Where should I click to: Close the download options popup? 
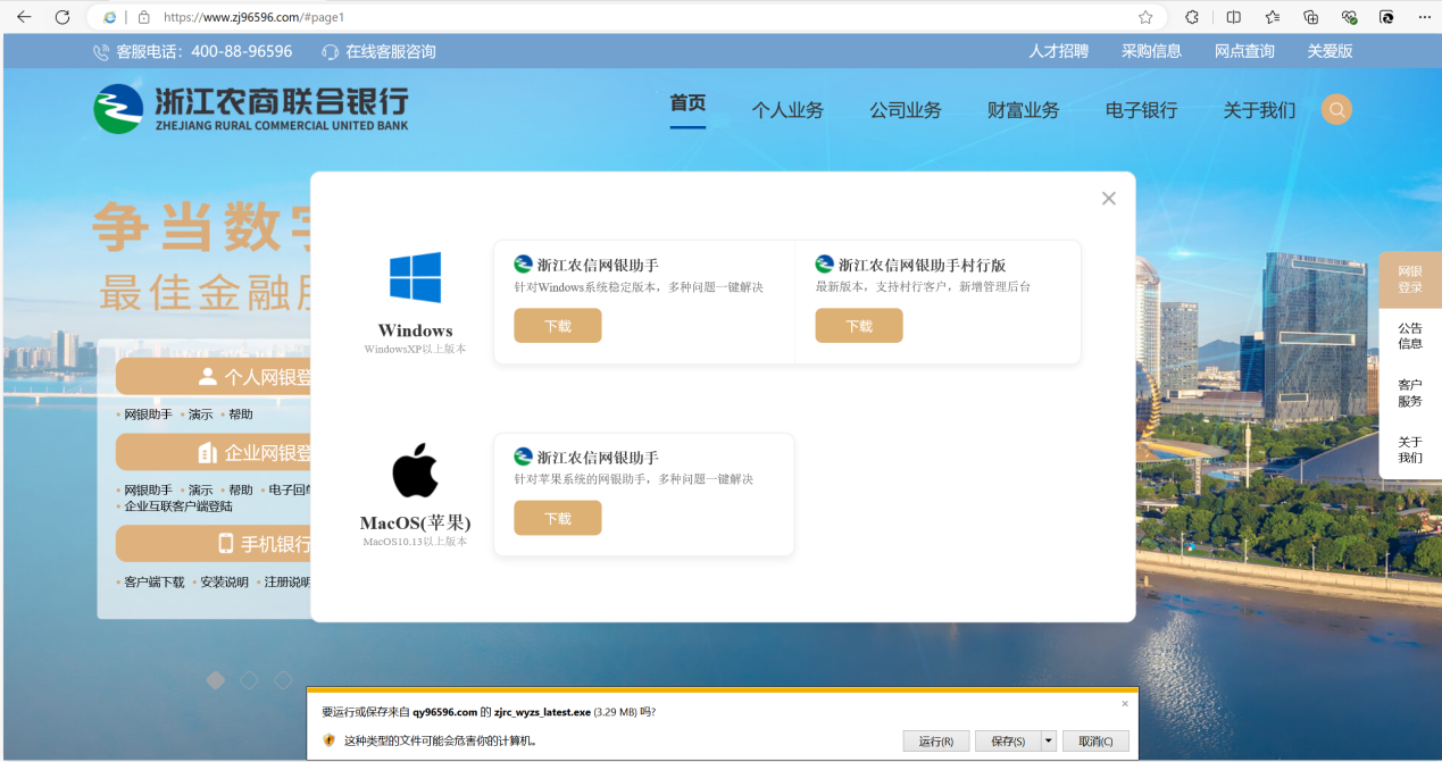point(1108,198)
